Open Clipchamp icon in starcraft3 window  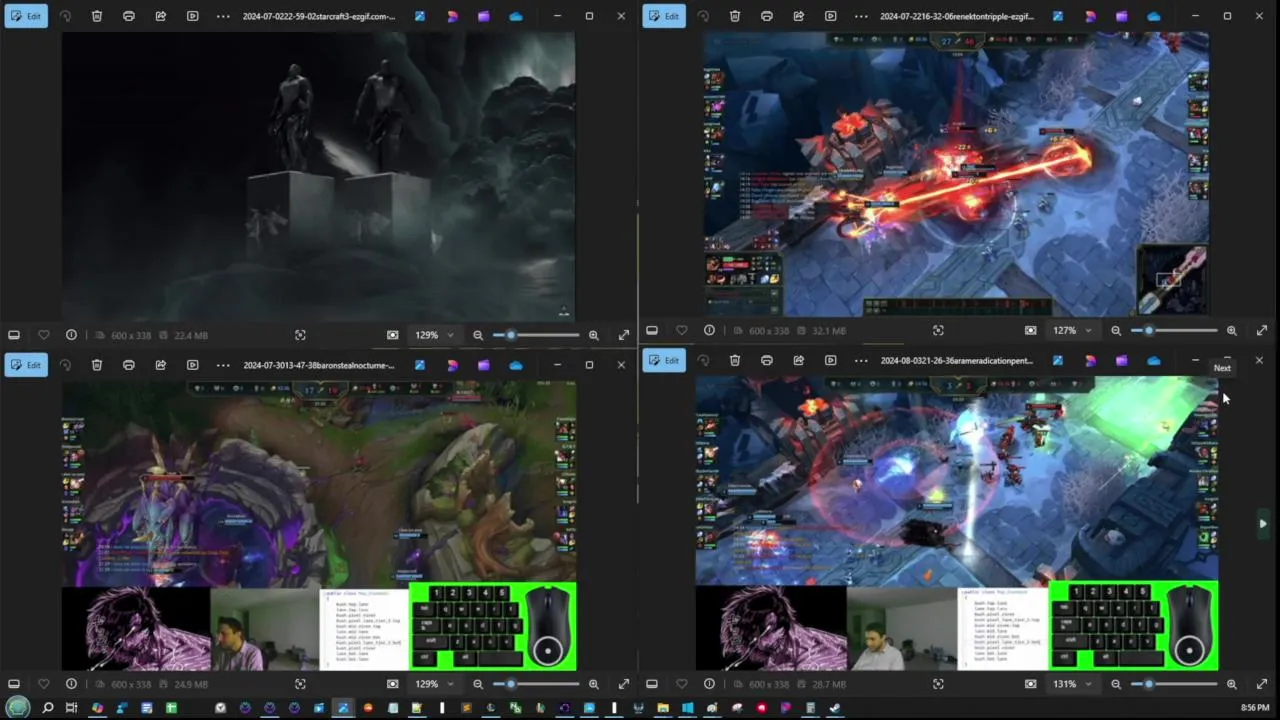coord(484,16)
